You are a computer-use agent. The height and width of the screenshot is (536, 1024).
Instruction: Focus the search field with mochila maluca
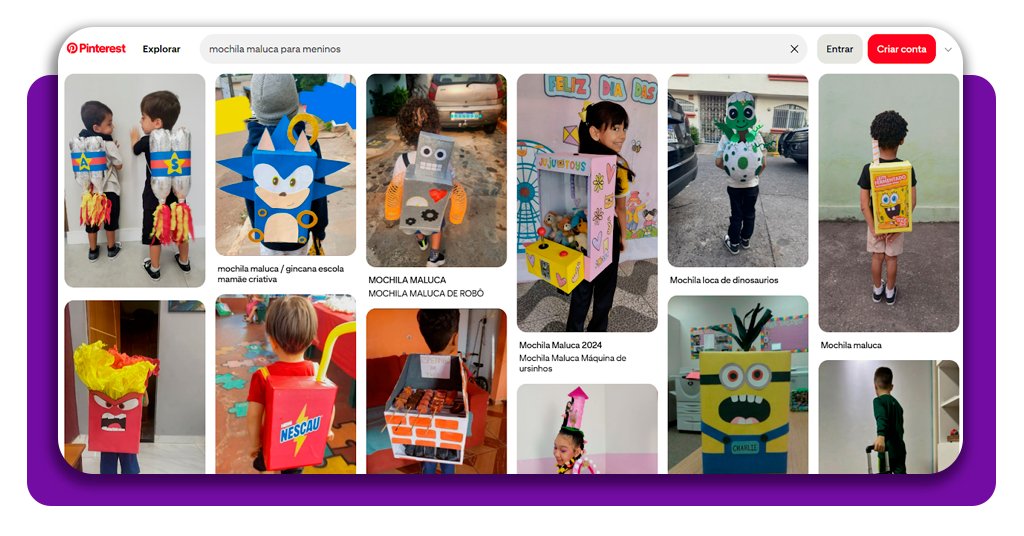490,49
